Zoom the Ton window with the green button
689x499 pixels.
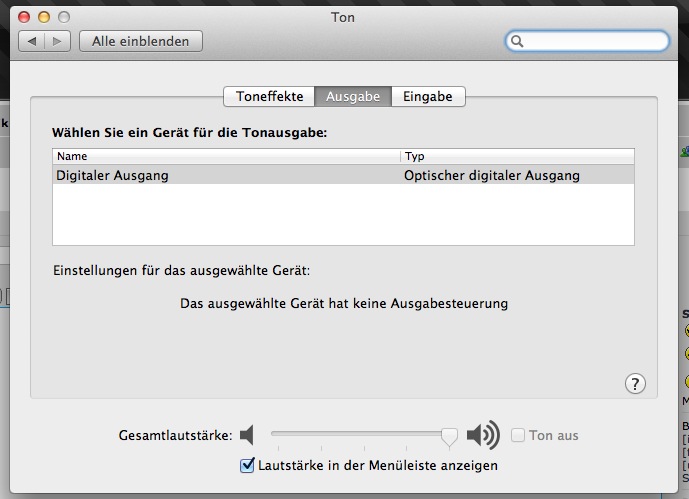click(x=63, y=17)
